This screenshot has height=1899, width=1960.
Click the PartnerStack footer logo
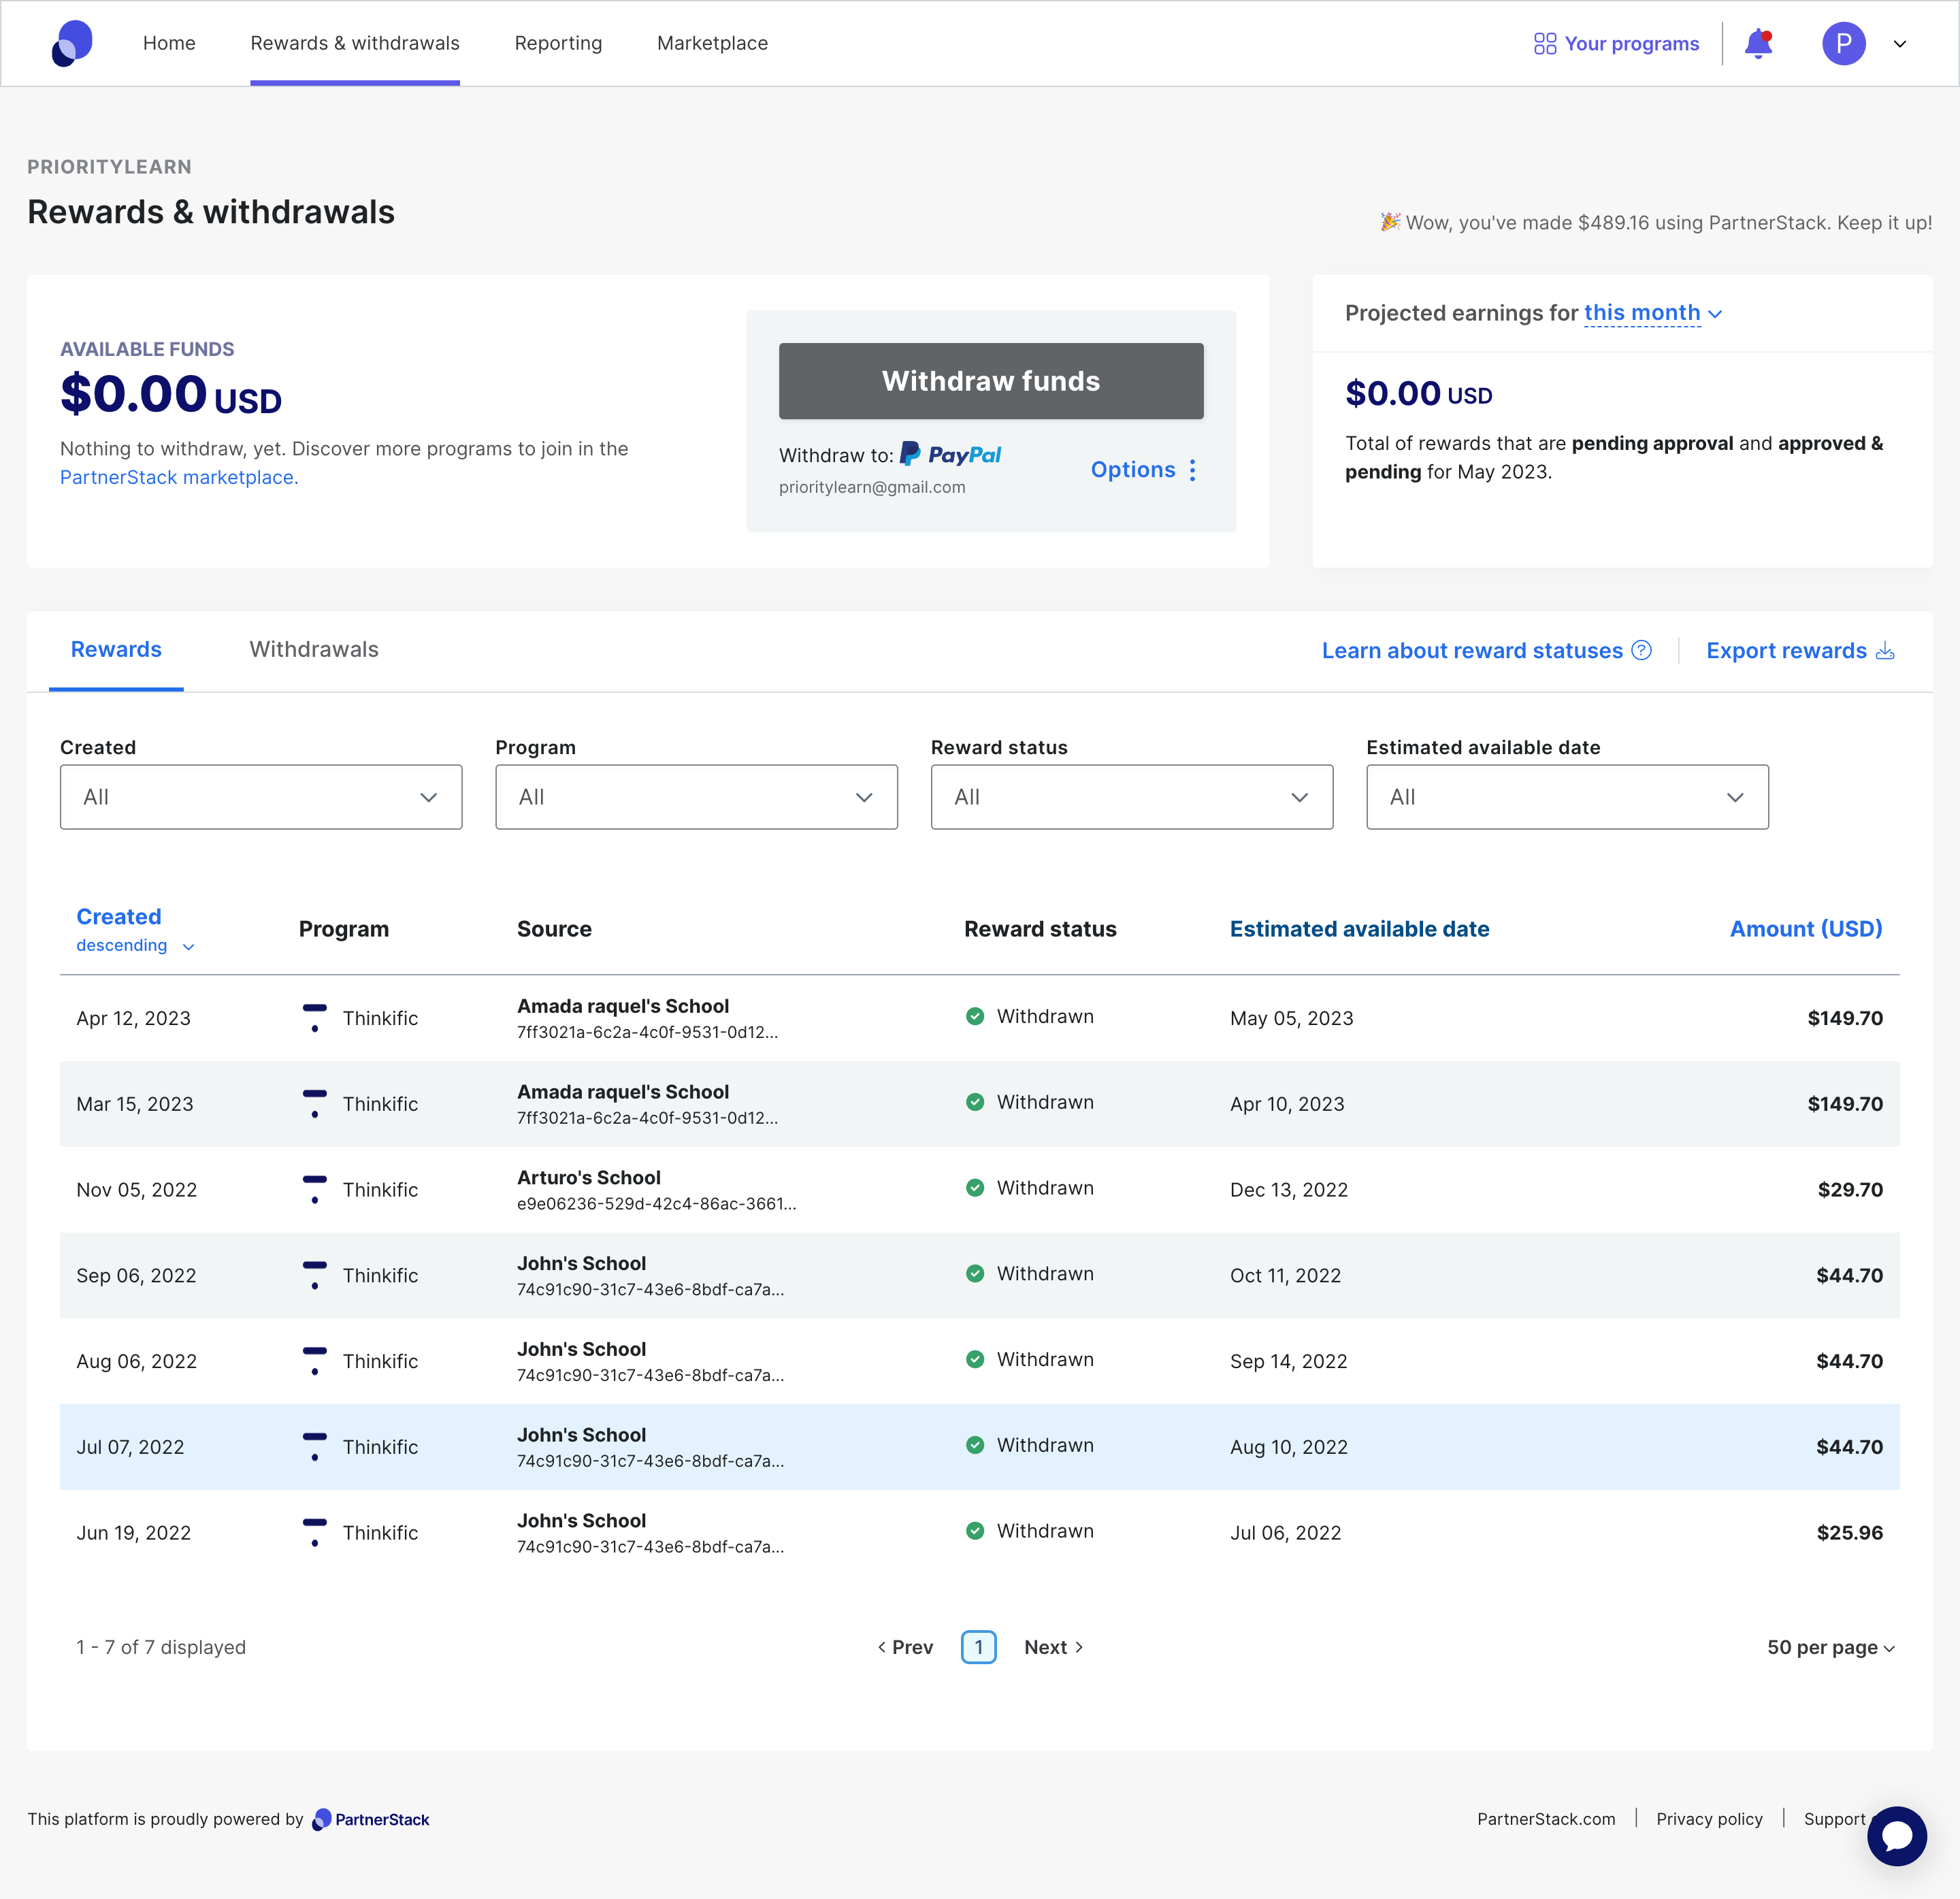coord(371,1819)
